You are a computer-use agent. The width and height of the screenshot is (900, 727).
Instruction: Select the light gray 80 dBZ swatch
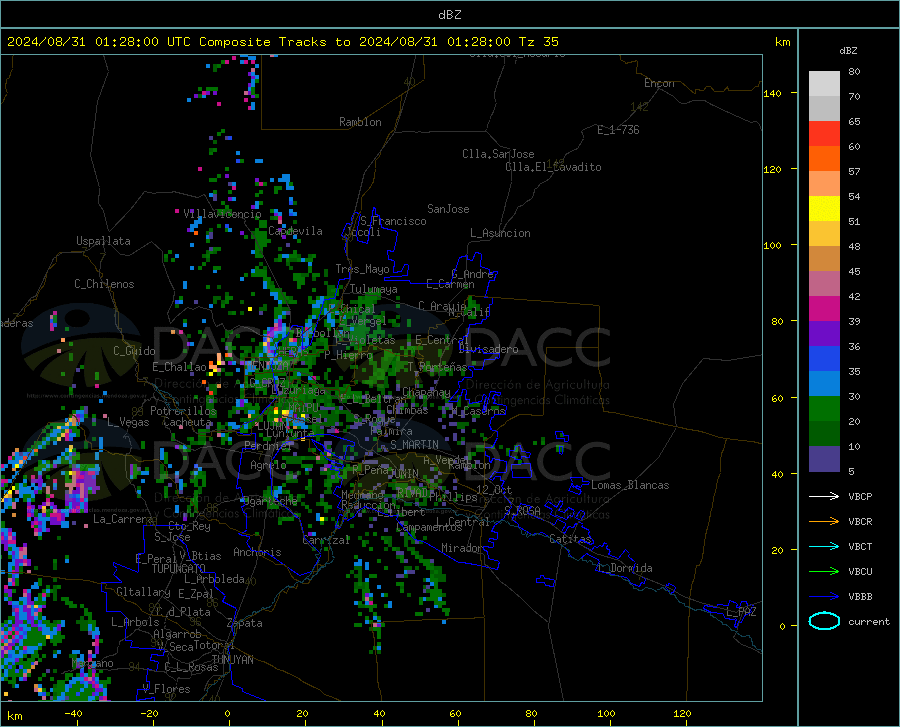tap(824, 84)
